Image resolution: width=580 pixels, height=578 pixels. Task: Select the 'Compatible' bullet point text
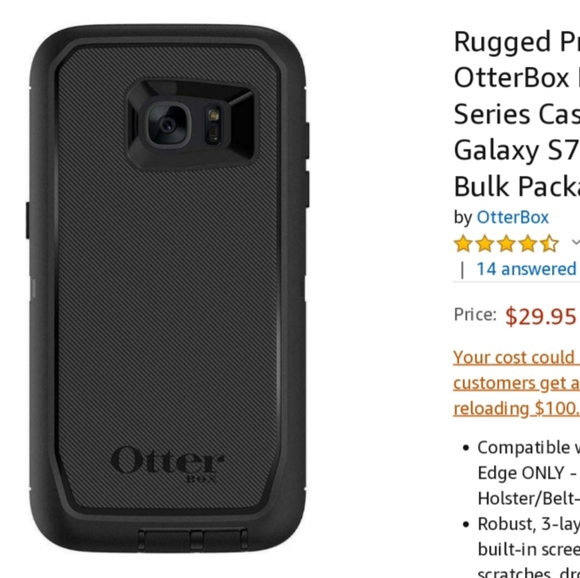tap(529, 473)
